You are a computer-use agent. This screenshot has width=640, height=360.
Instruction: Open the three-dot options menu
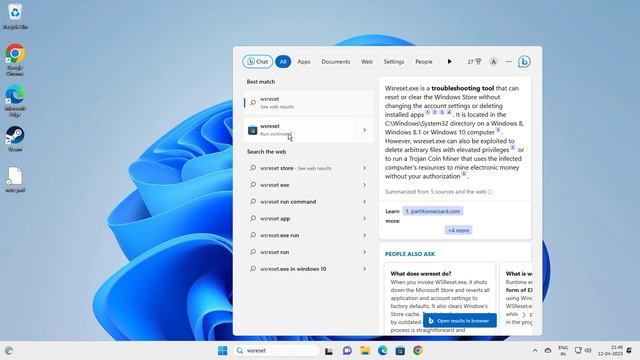[x=509, y=62]
